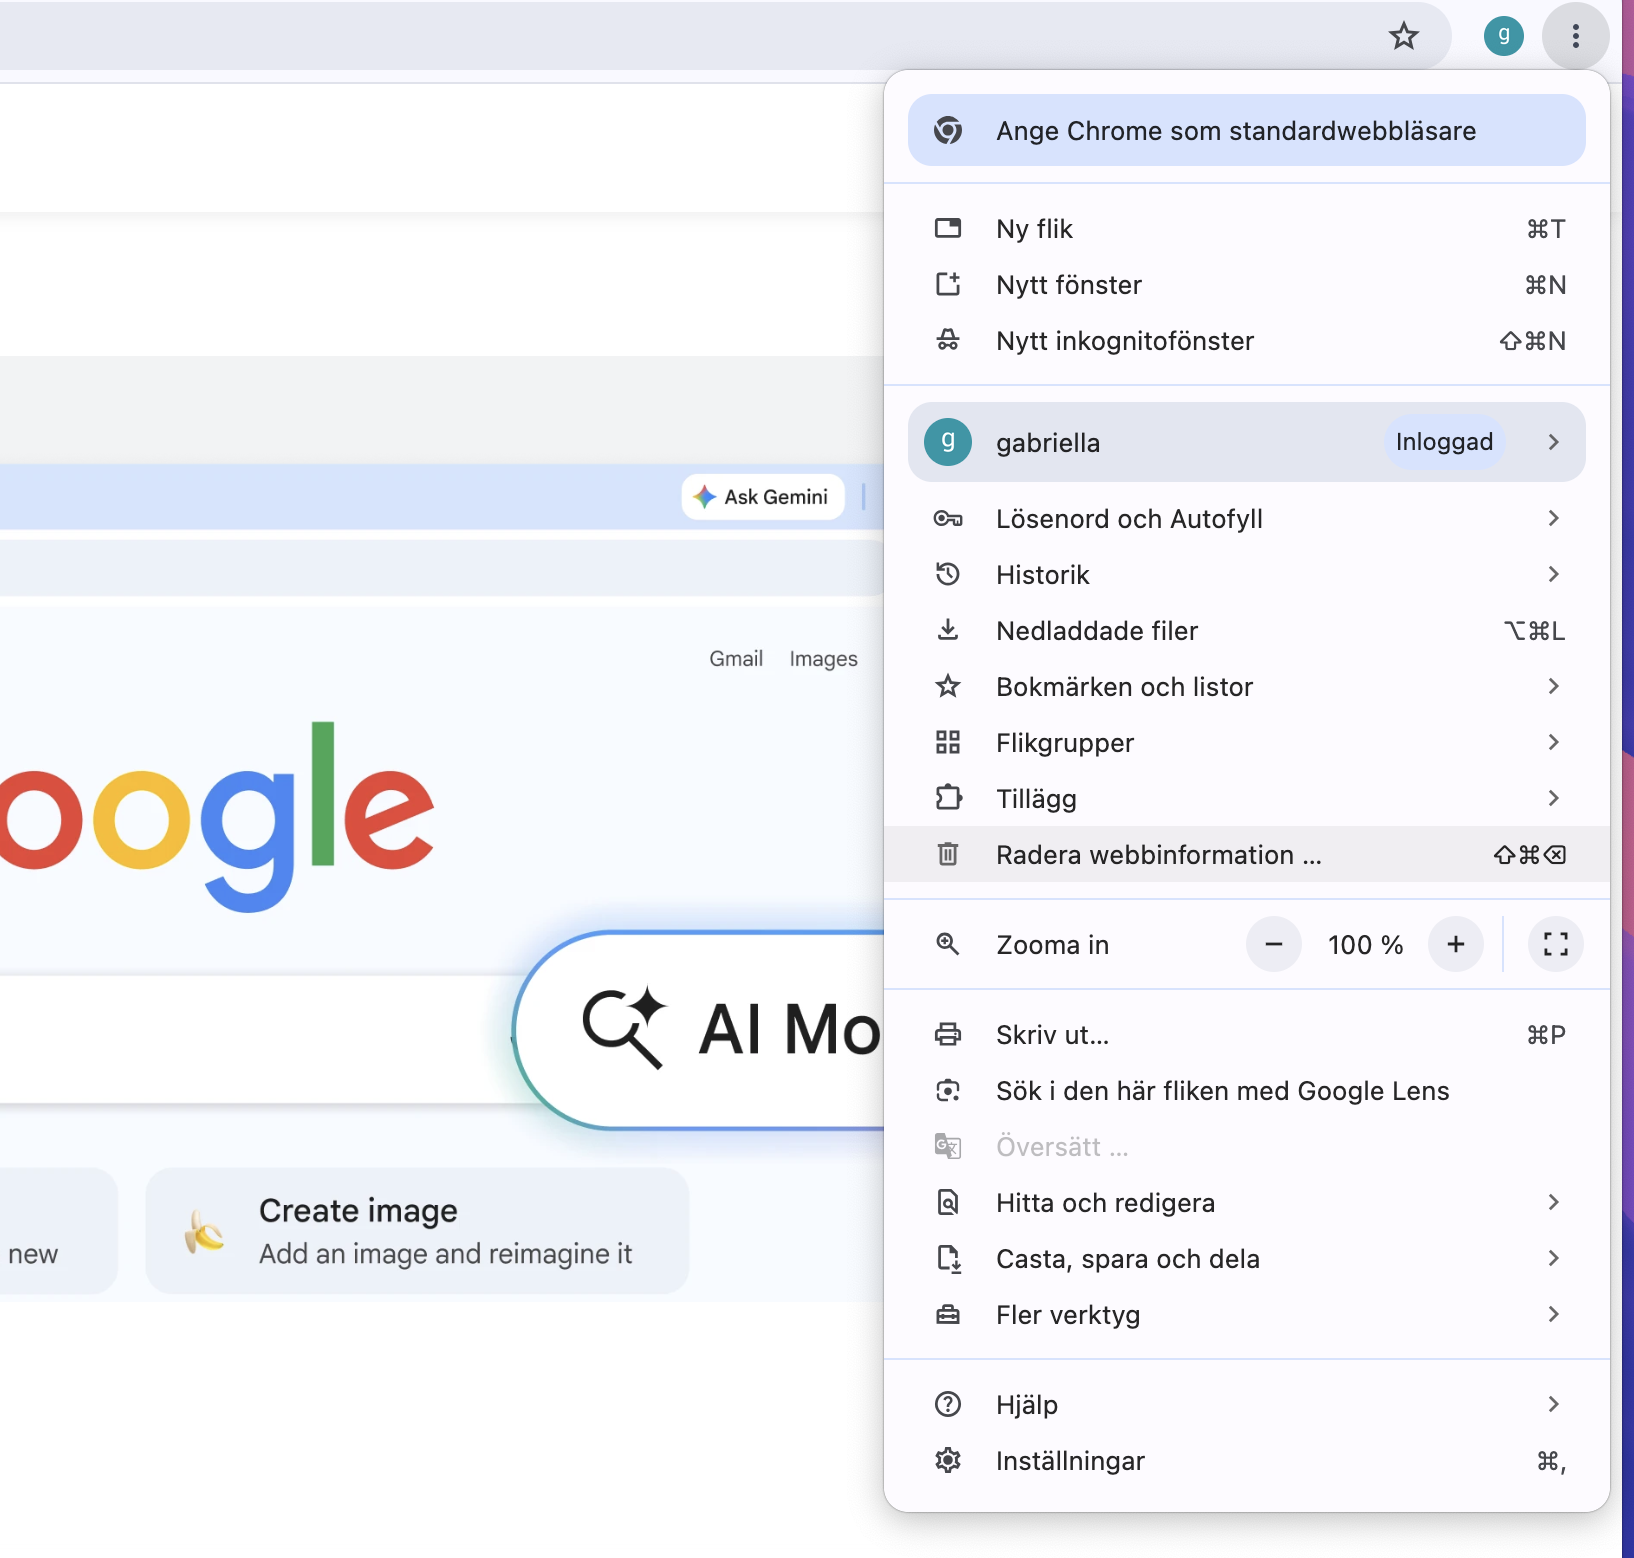Select Nytt fönster menu item
This screenshot has height=1558, width=1634.
pyautogui.click(x=1247, y=284)
